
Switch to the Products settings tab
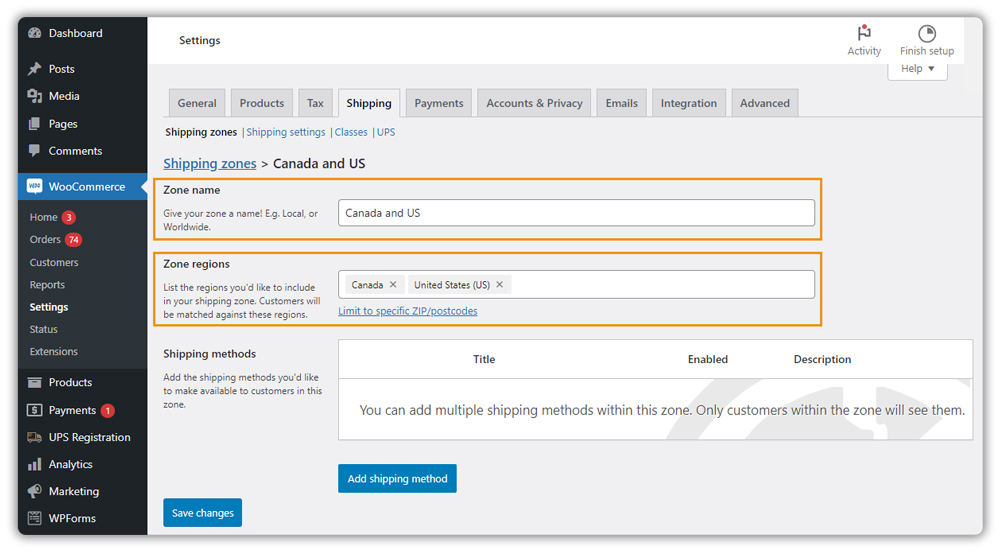tap(261, 103)
